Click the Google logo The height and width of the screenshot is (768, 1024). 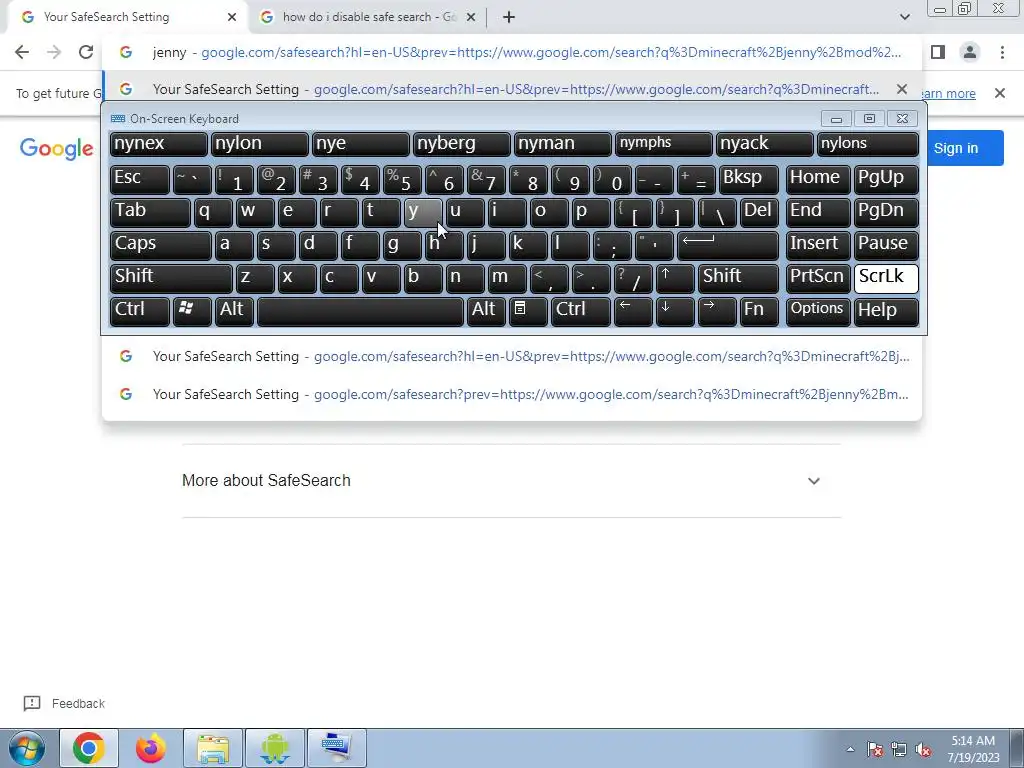tap(56, 148)
